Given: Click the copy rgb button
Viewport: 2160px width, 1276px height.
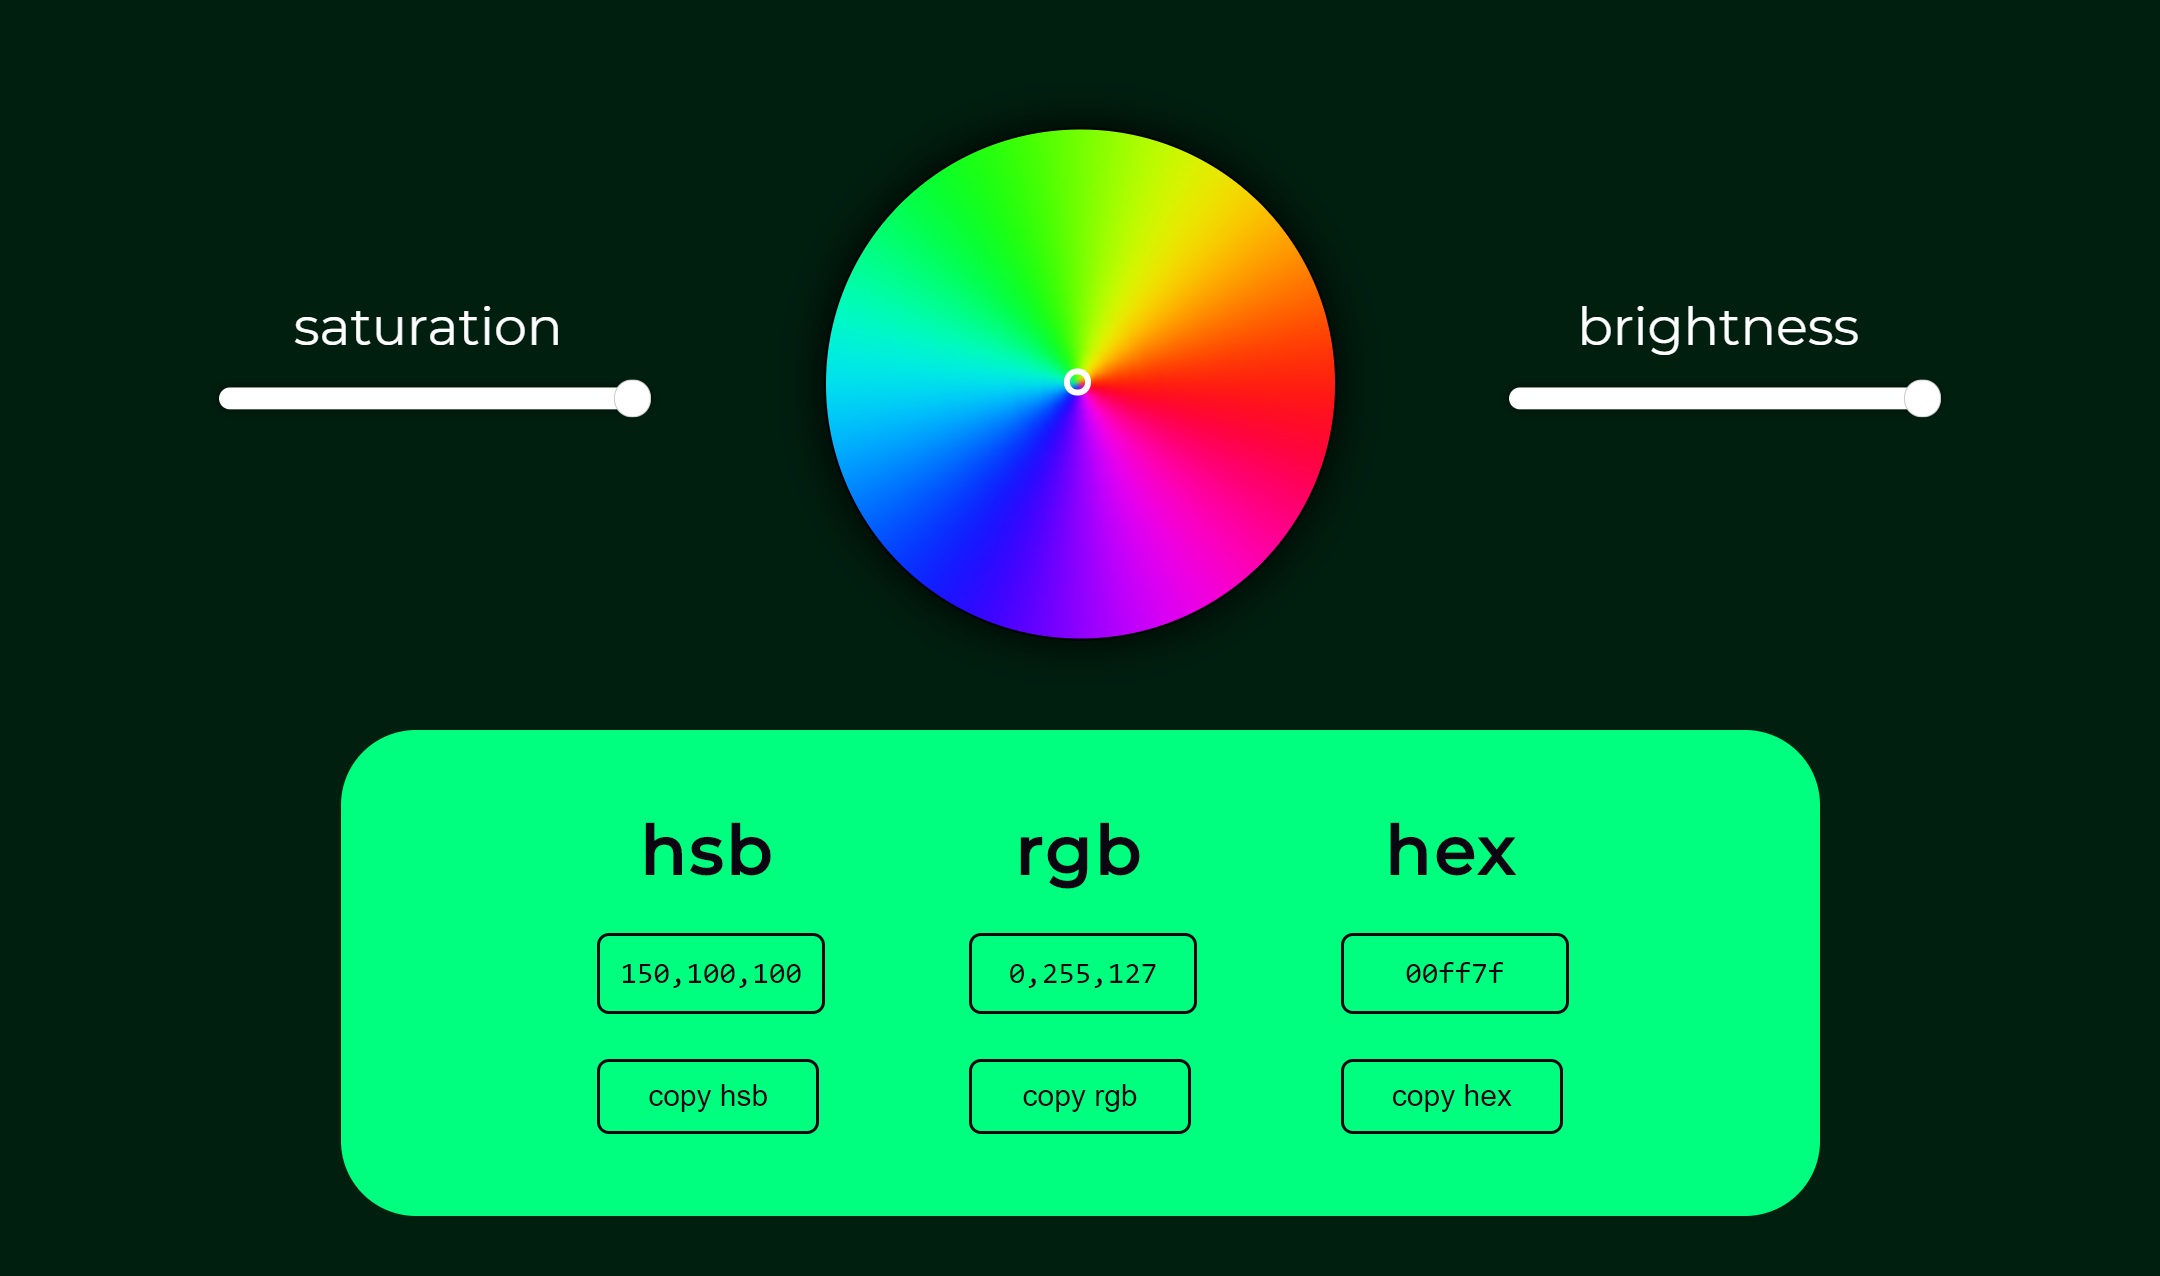Looking at the screenshot, I should (1079, 1096).
